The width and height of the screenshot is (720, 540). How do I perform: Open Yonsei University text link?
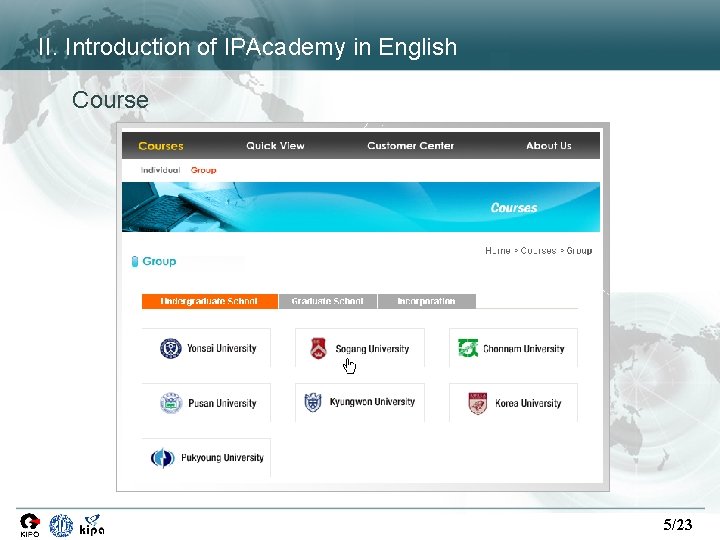[x=222, y=348]
